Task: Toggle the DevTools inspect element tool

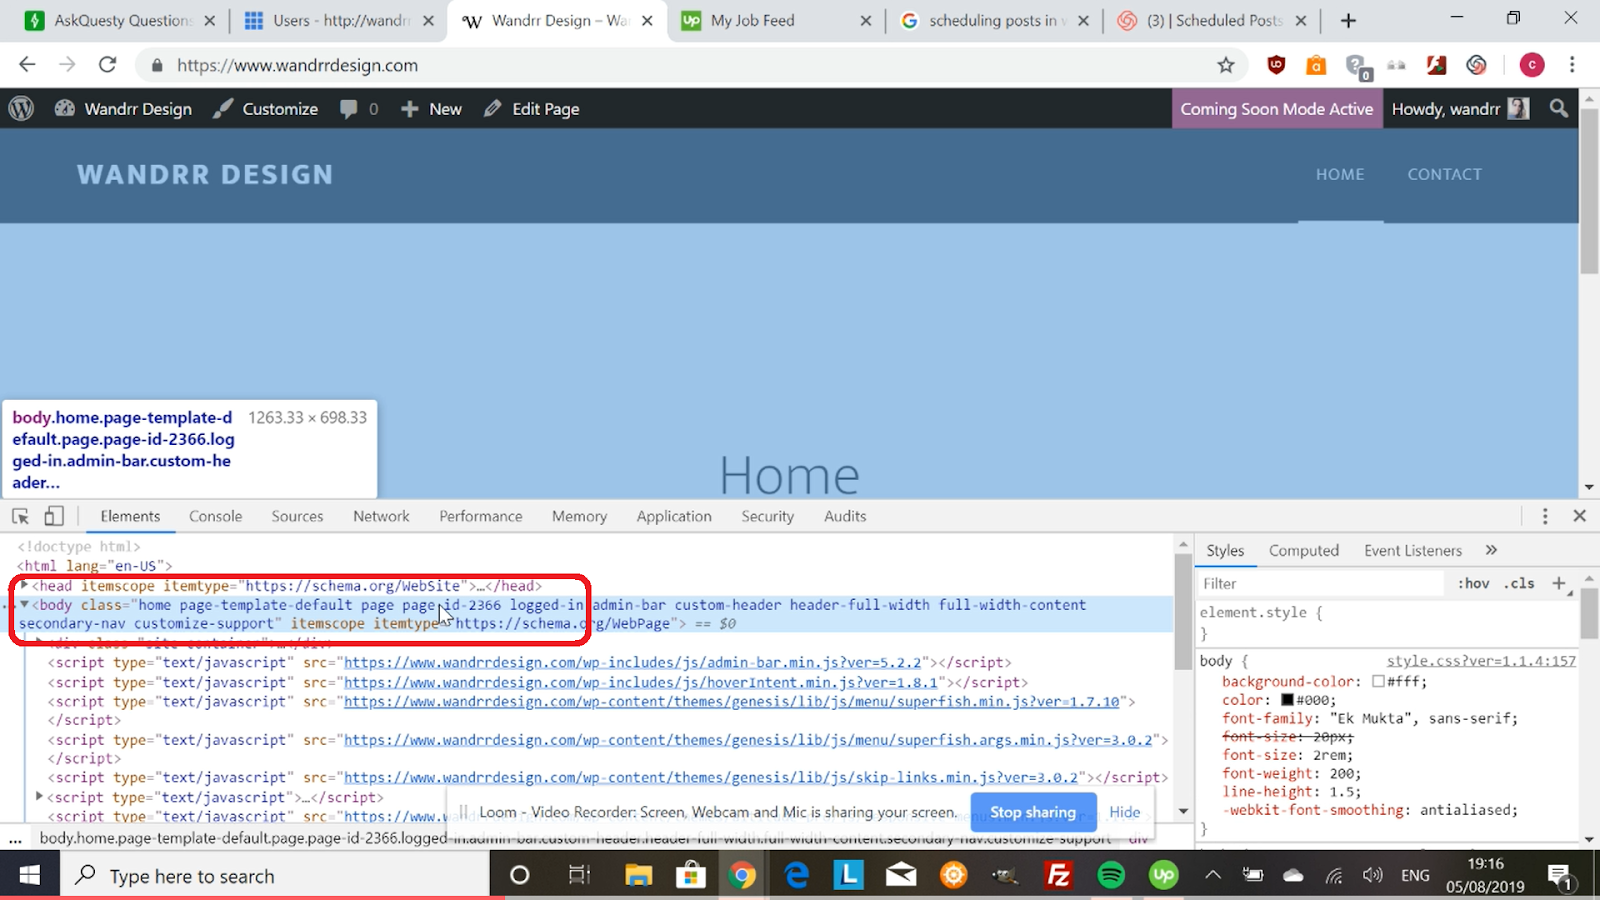Action: [20, 516]
